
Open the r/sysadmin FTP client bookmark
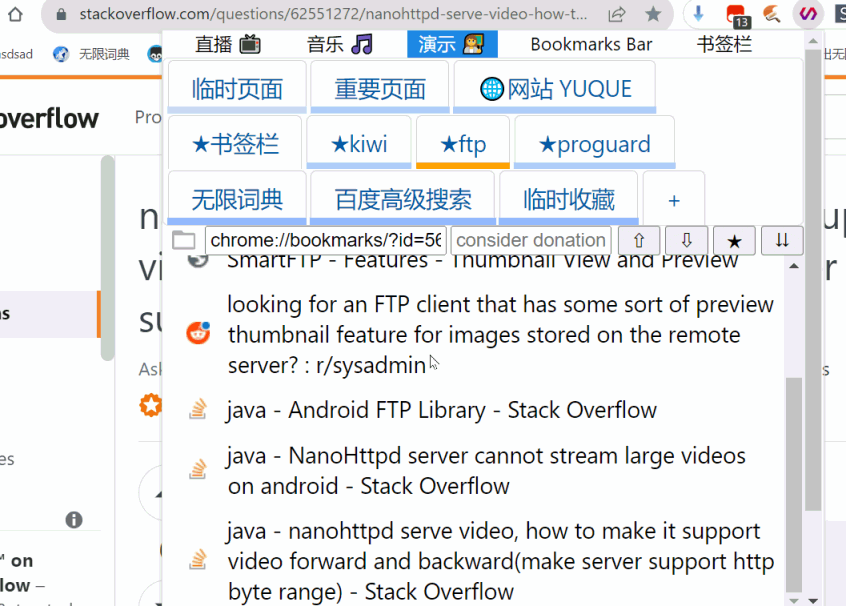(x=500, y=335)
